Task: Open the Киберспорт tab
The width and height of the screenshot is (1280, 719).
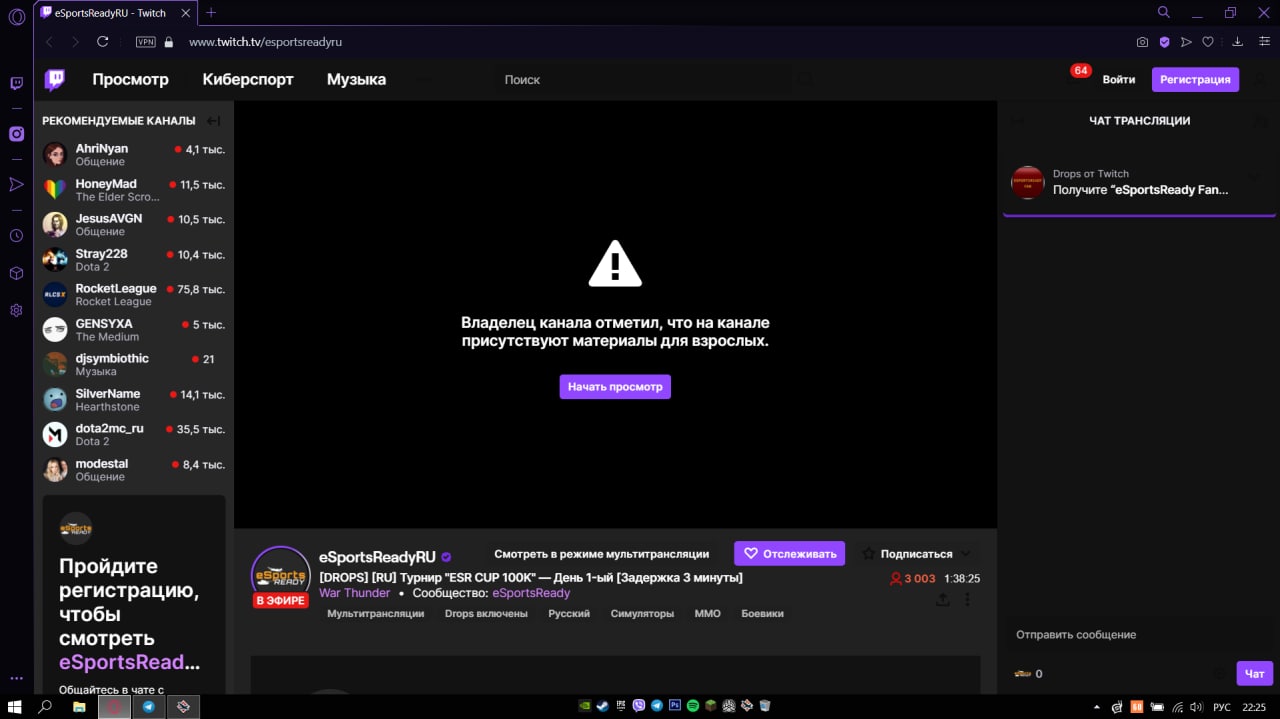Action: [248, 80]
